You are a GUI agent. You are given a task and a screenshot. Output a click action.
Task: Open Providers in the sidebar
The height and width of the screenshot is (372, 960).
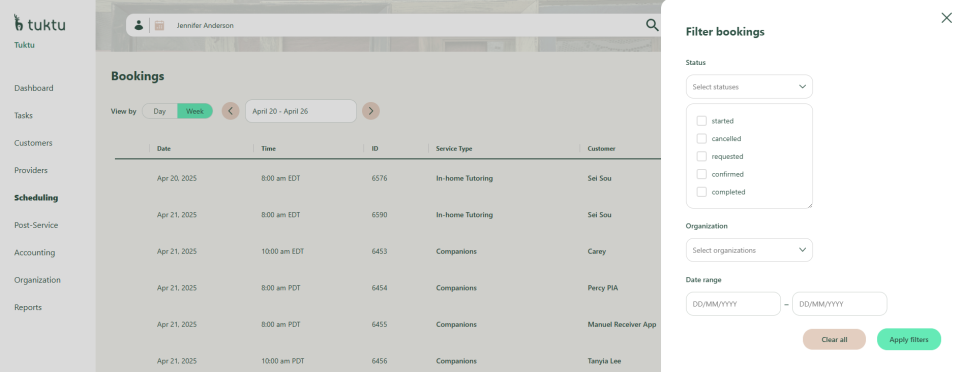point(31,171)
